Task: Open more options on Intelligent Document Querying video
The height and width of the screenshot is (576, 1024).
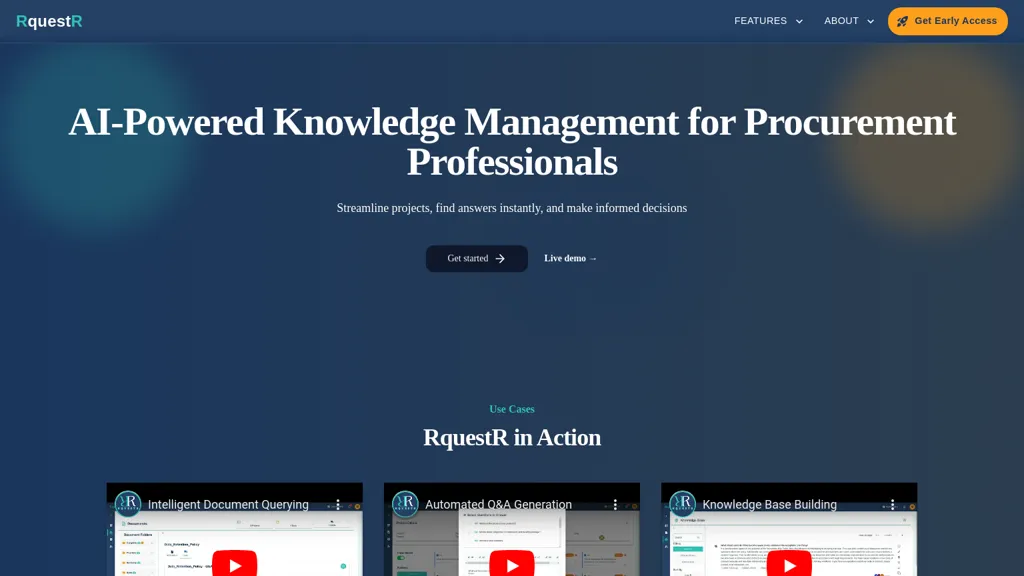Action: pyautogui.click(x=338, y=504)
